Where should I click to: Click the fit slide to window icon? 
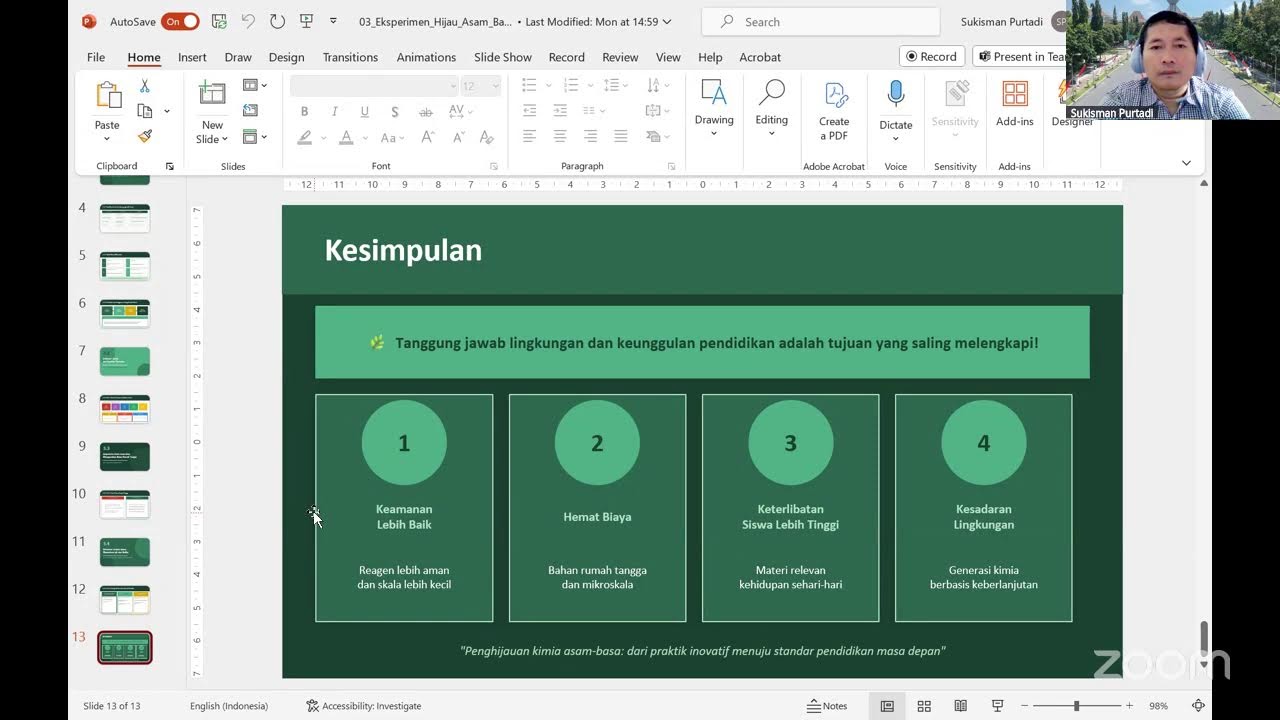[x=1198, y=706]
